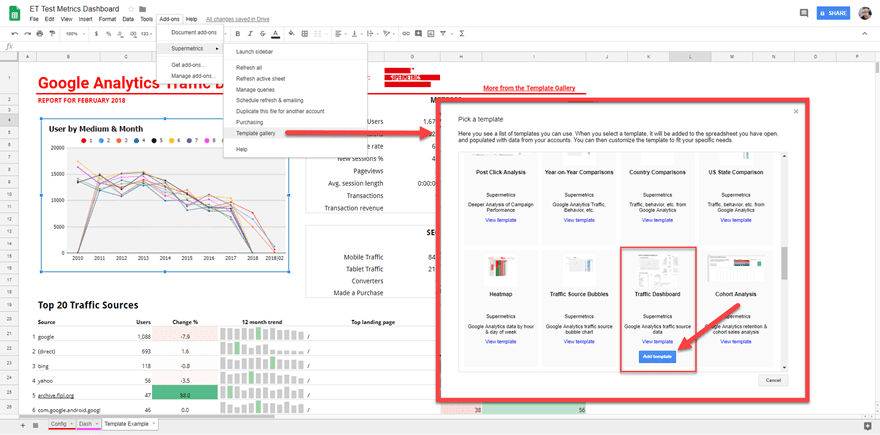The image size is (880, 435).
Task: Click the blue Add template button
Action: (657, 357)
